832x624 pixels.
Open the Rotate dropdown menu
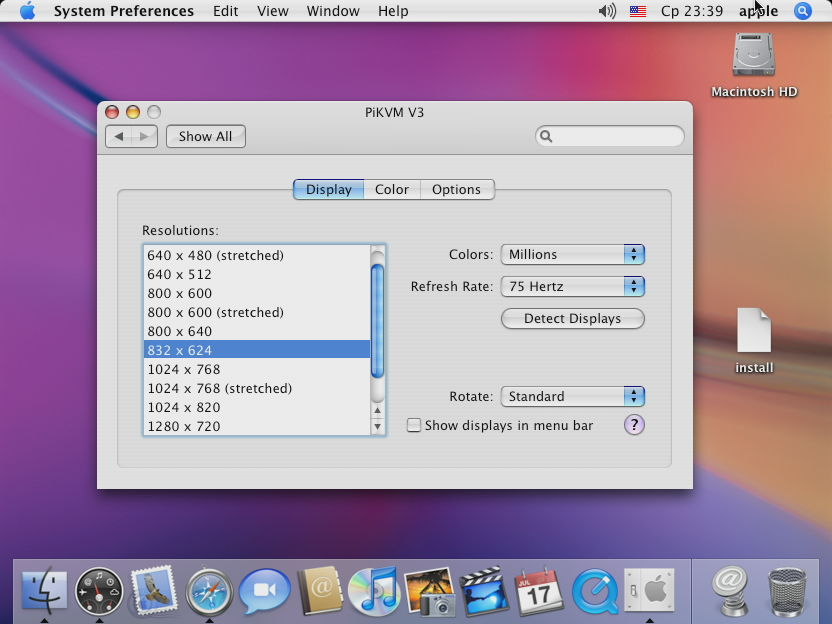(572, 397)
